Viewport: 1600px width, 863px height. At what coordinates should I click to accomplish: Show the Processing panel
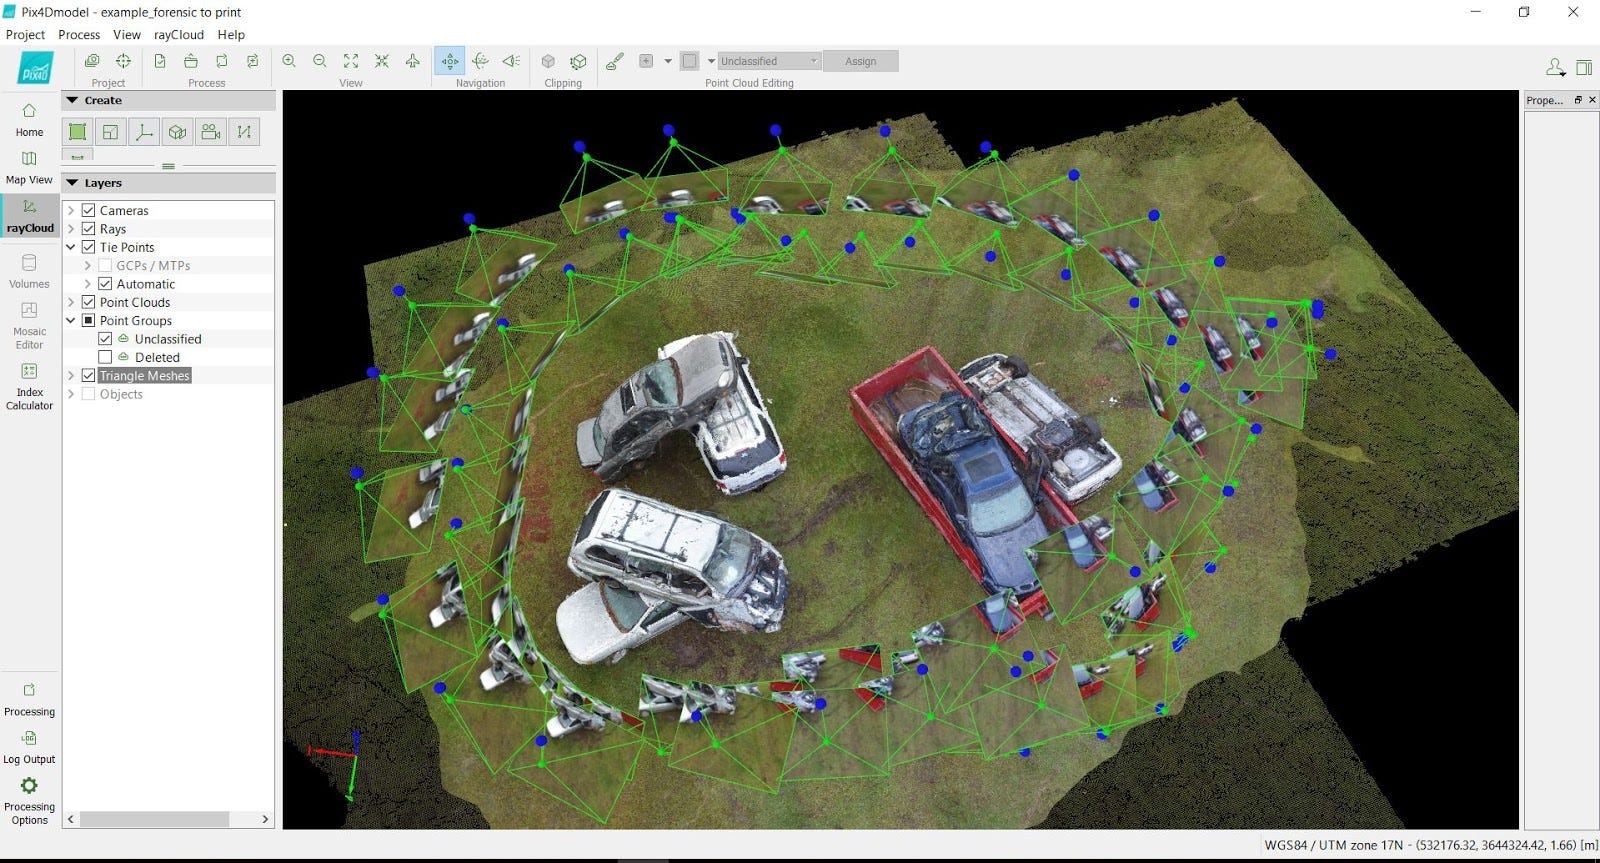29,700
